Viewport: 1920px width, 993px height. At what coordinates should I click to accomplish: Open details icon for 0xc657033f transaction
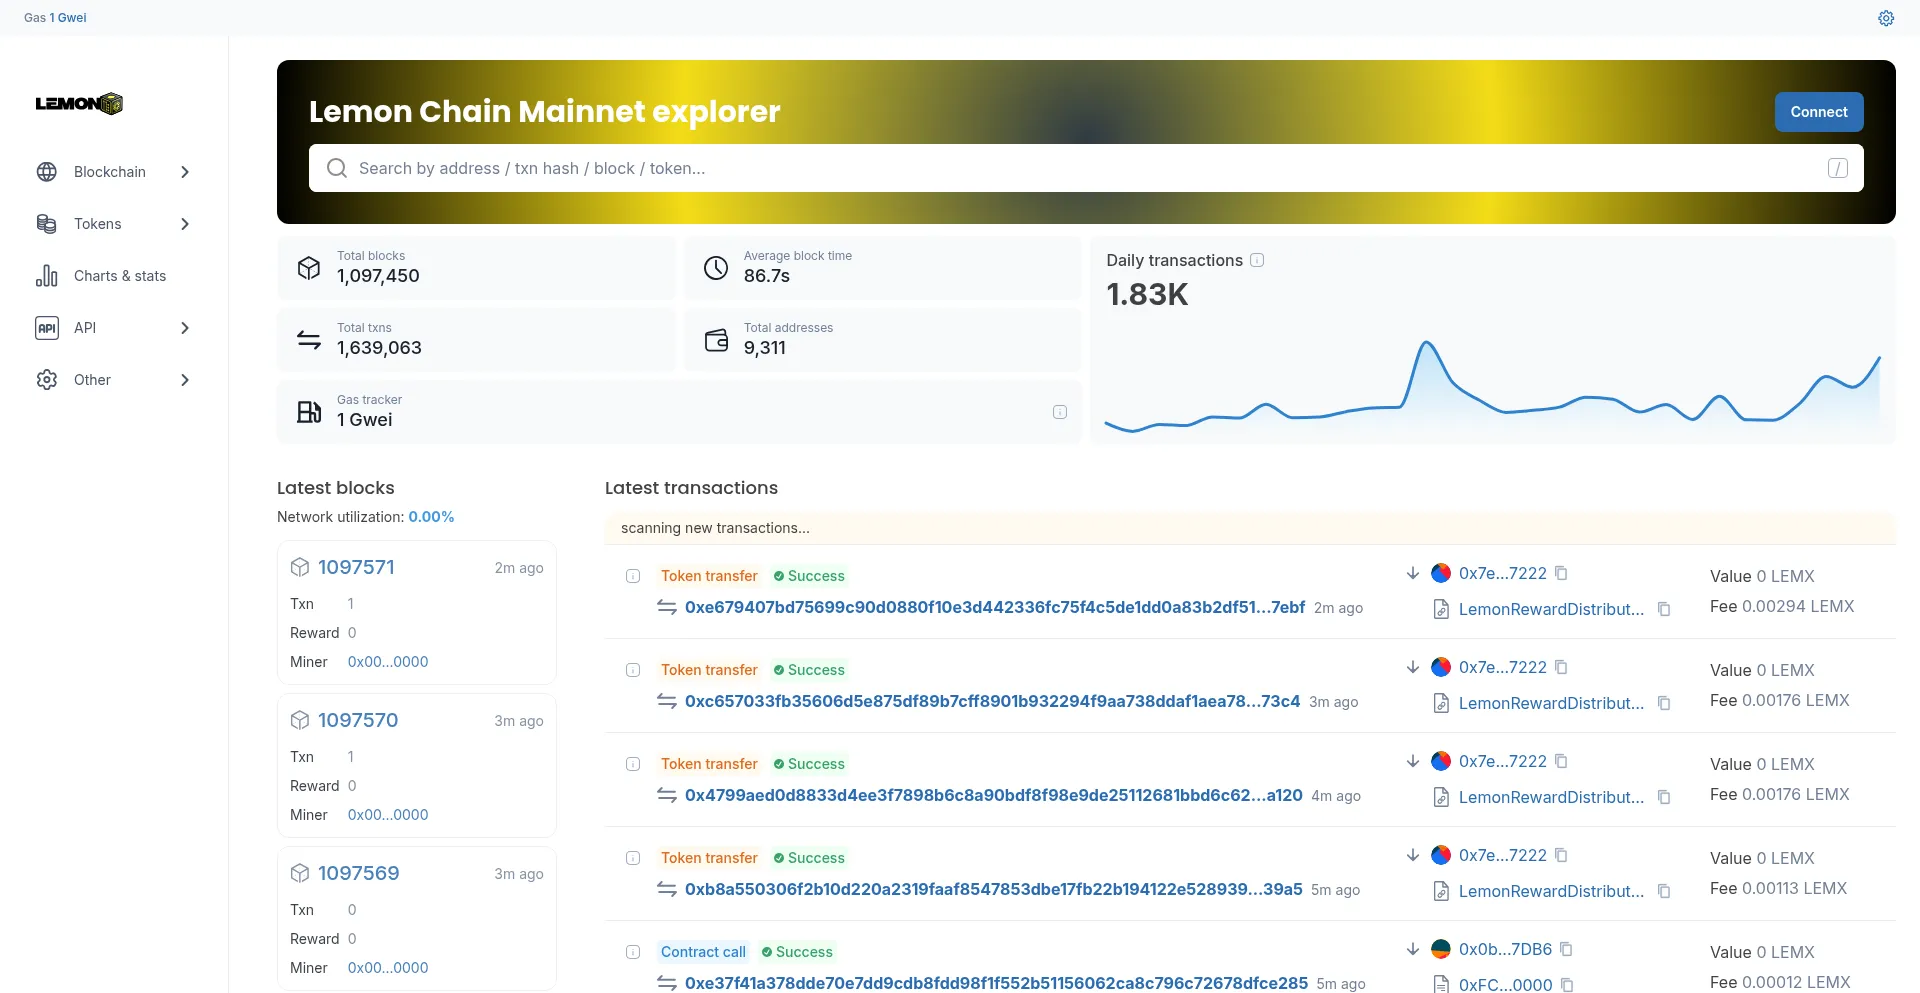[633, 670]
